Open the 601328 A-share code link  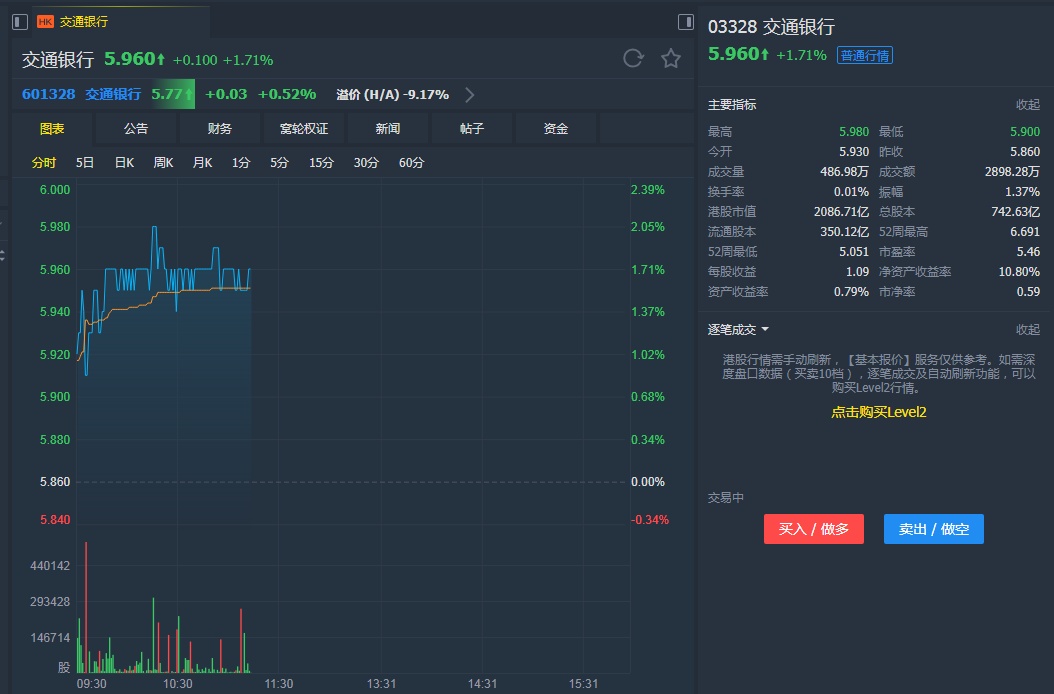[48, 94]
